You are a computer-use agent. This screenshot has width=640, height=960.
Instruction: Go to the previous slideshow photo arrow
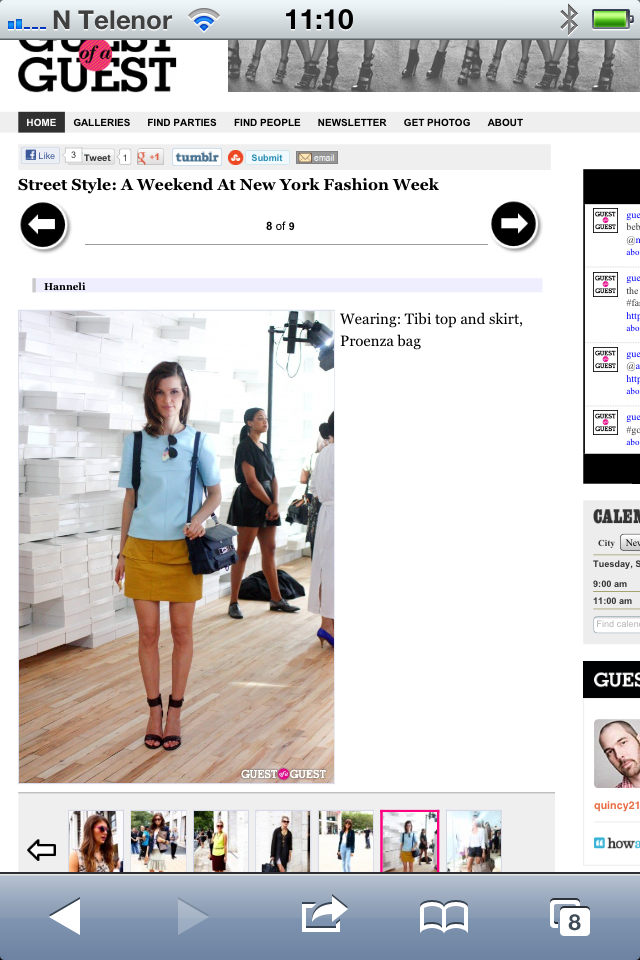coord(43,225)
